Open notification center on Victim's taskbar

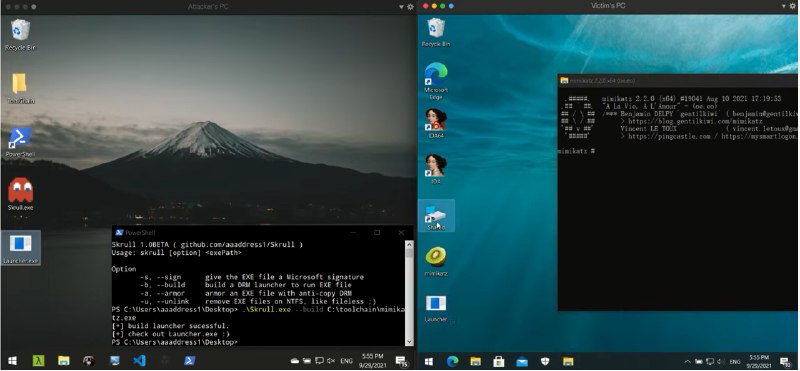[786, 361]
